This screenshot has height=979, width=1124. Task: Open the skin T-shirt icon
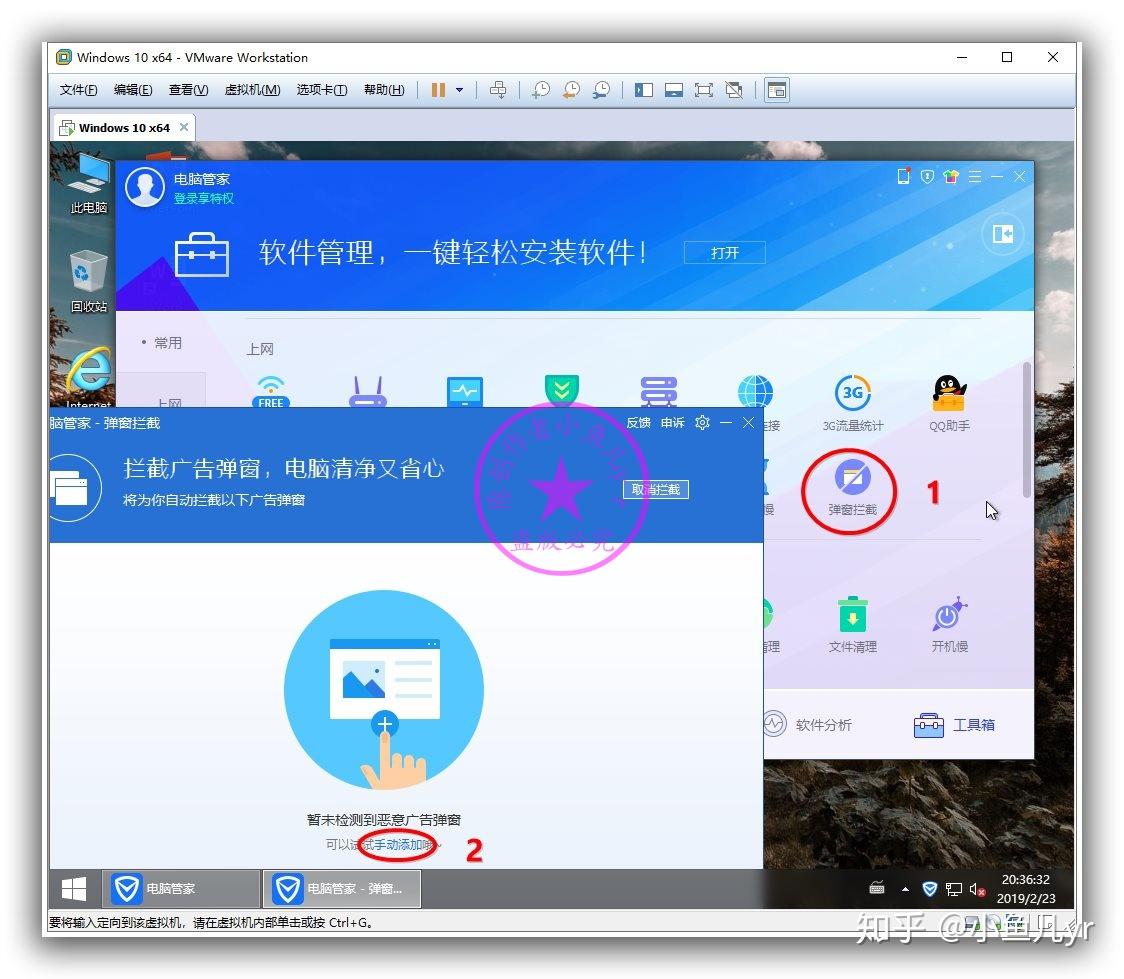point(951,176)
